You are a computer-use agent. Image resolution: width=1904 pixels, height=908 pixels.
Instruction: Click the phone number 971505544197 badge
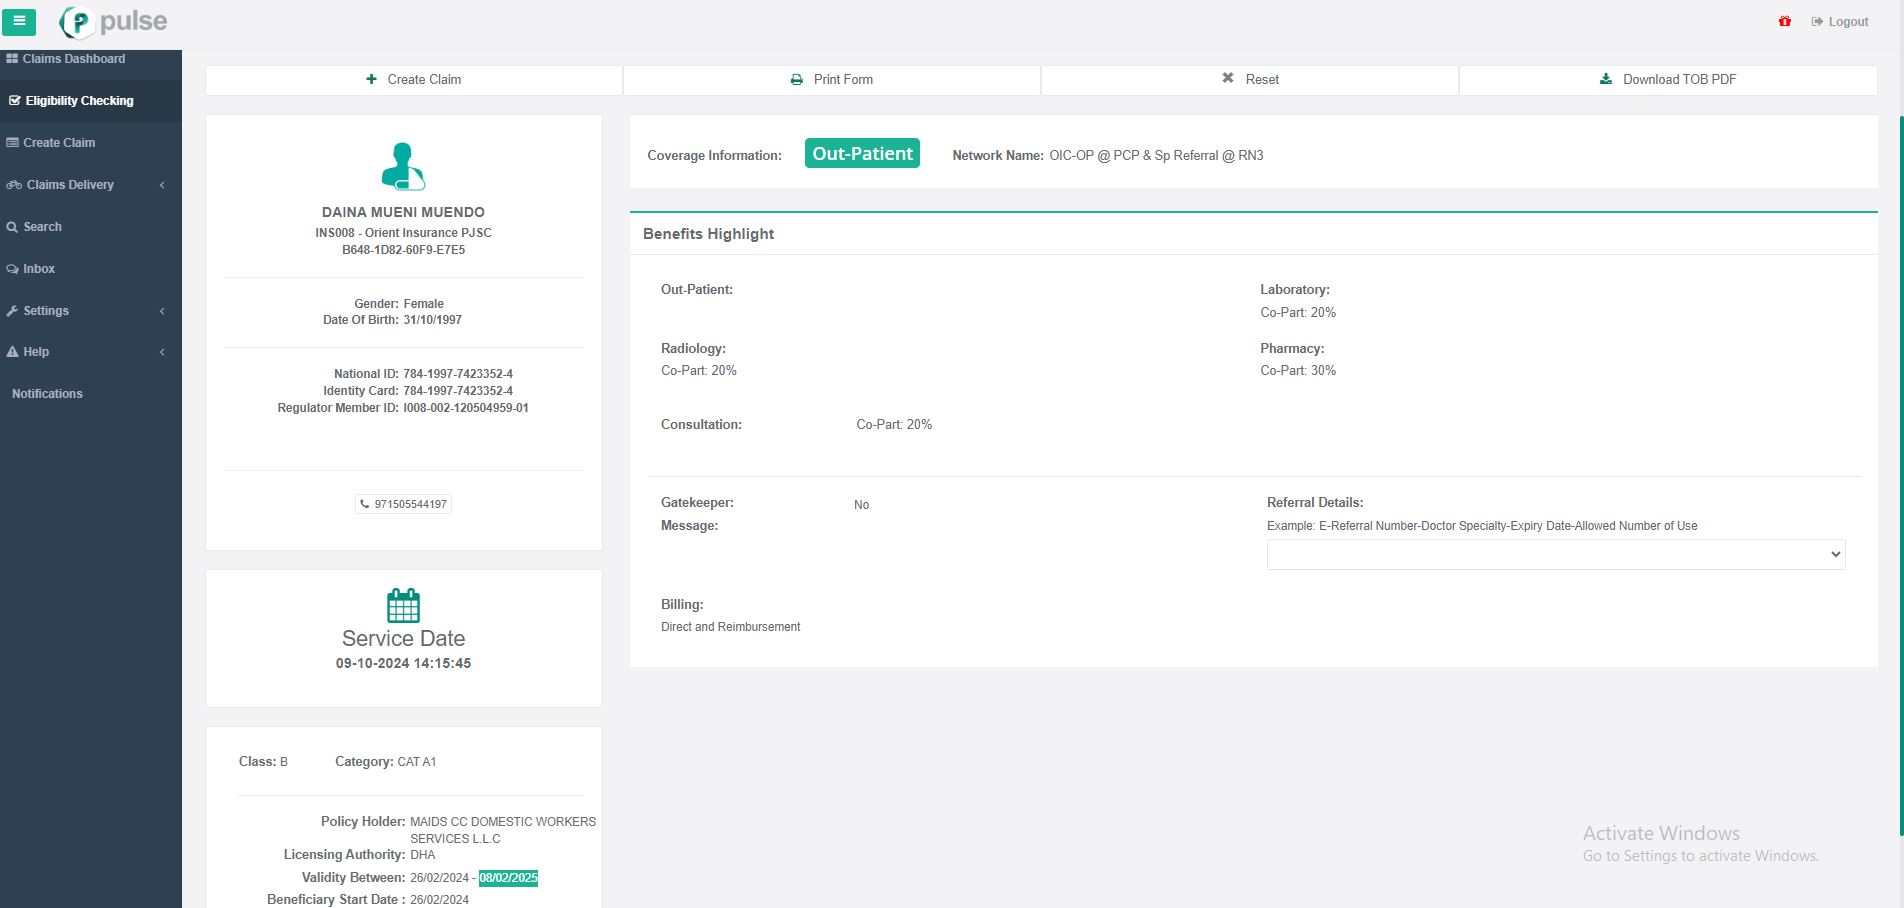coord(403,504)
